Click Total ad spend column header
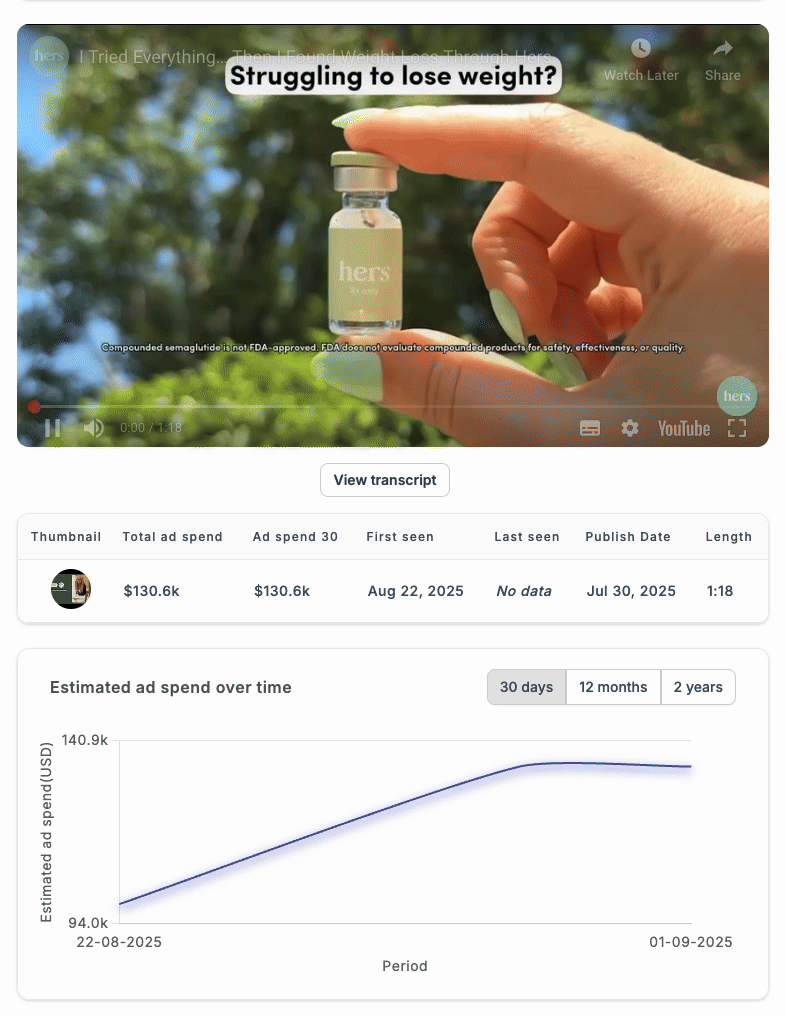The height and width of the screenshot is (1016, 786). (x=172, y=537)
